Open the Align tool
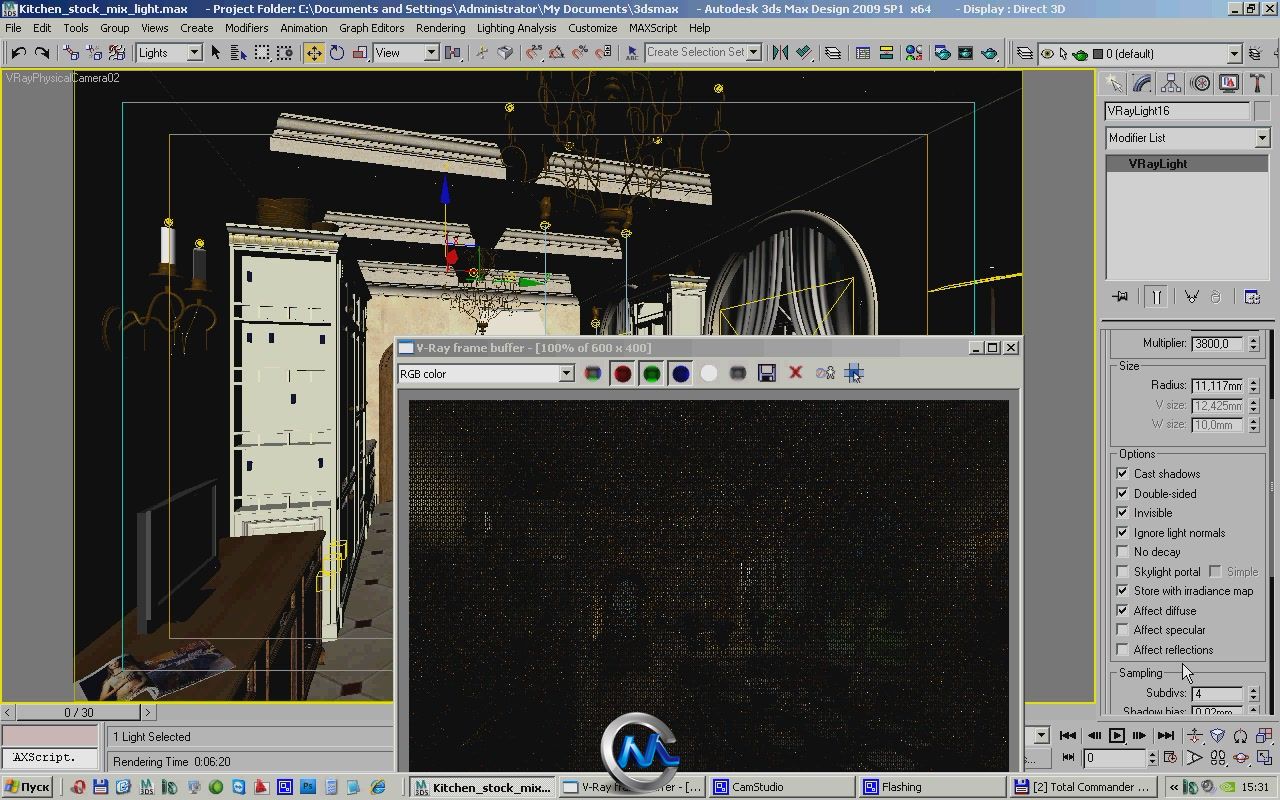This screenshot has width=1280, height=800. (803, 53)
